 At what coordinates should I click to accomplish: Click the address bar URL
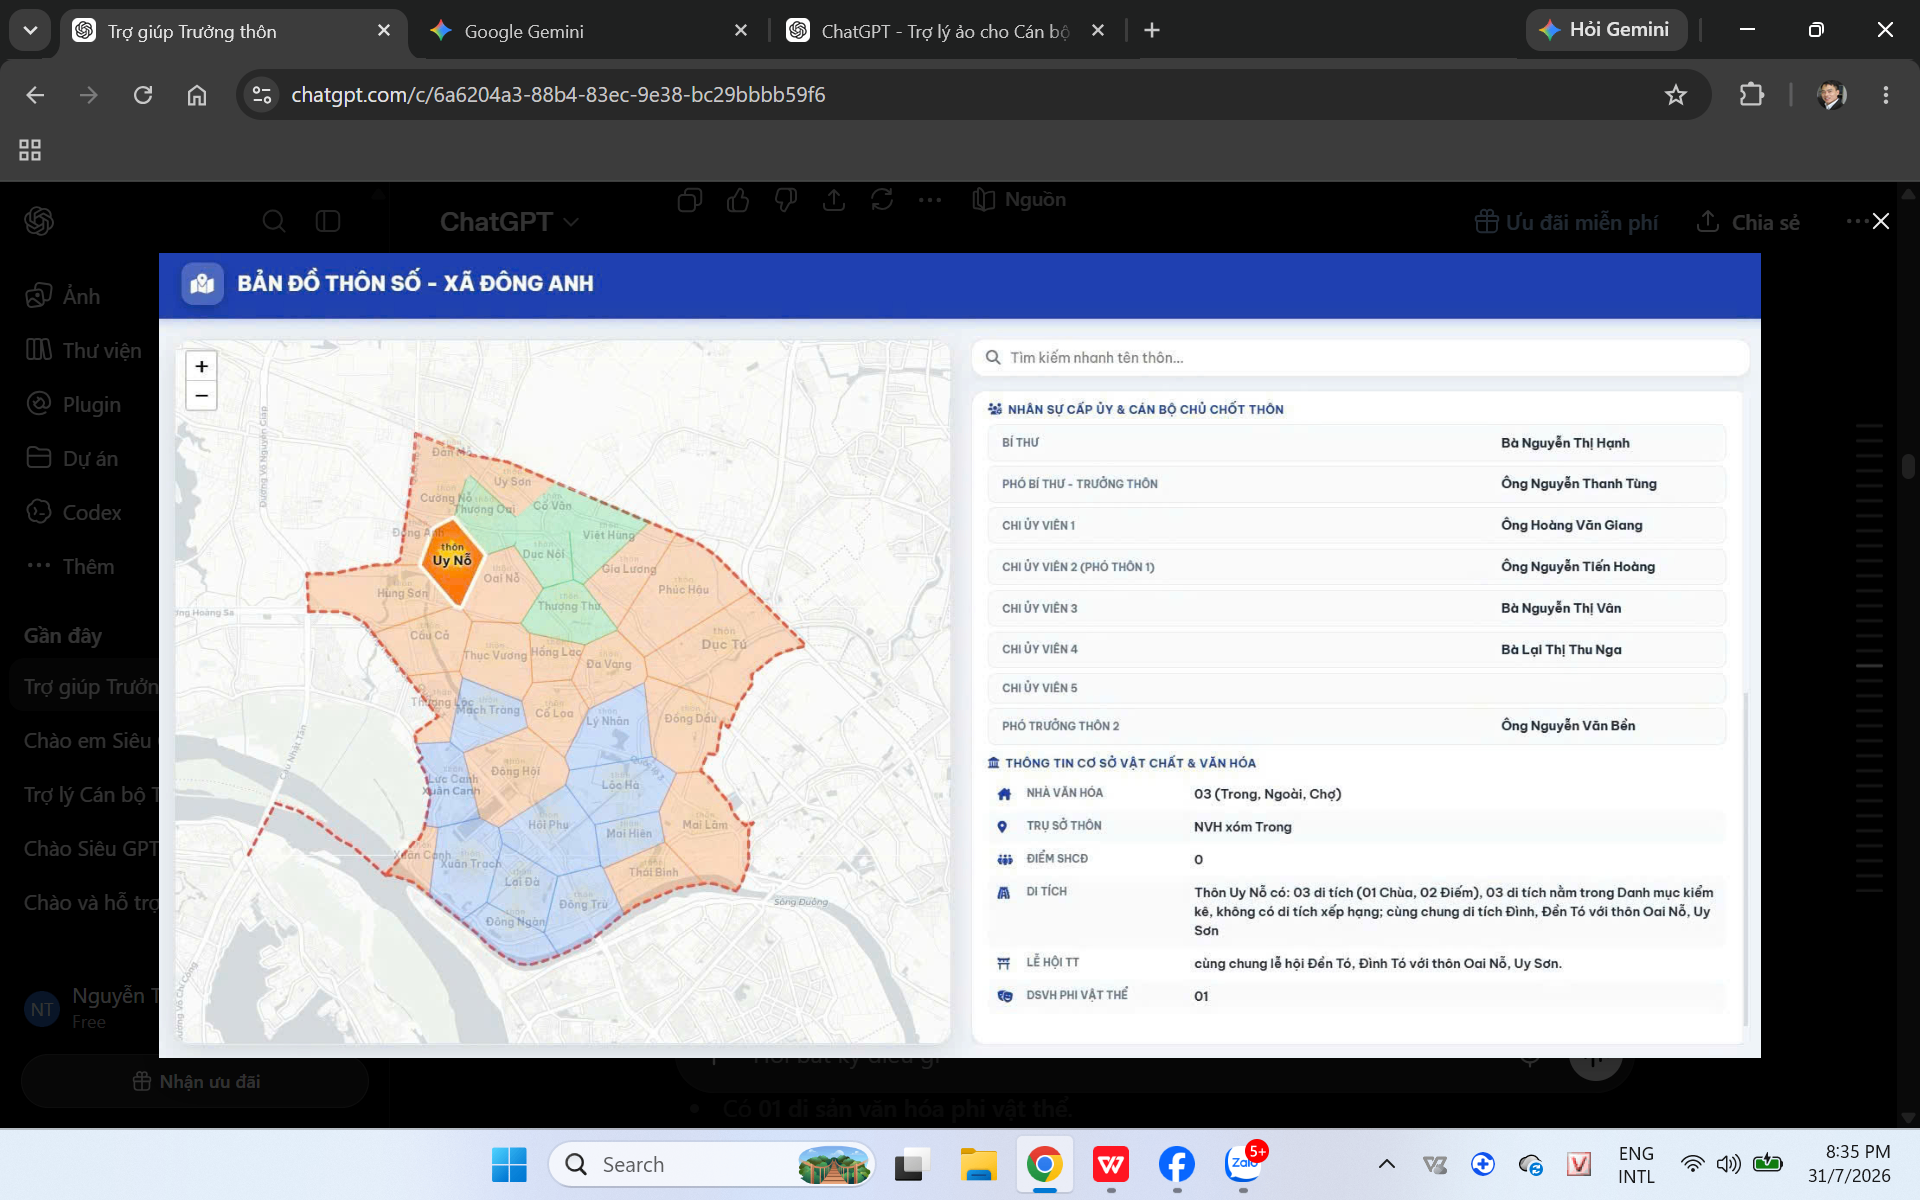point(558,95)
